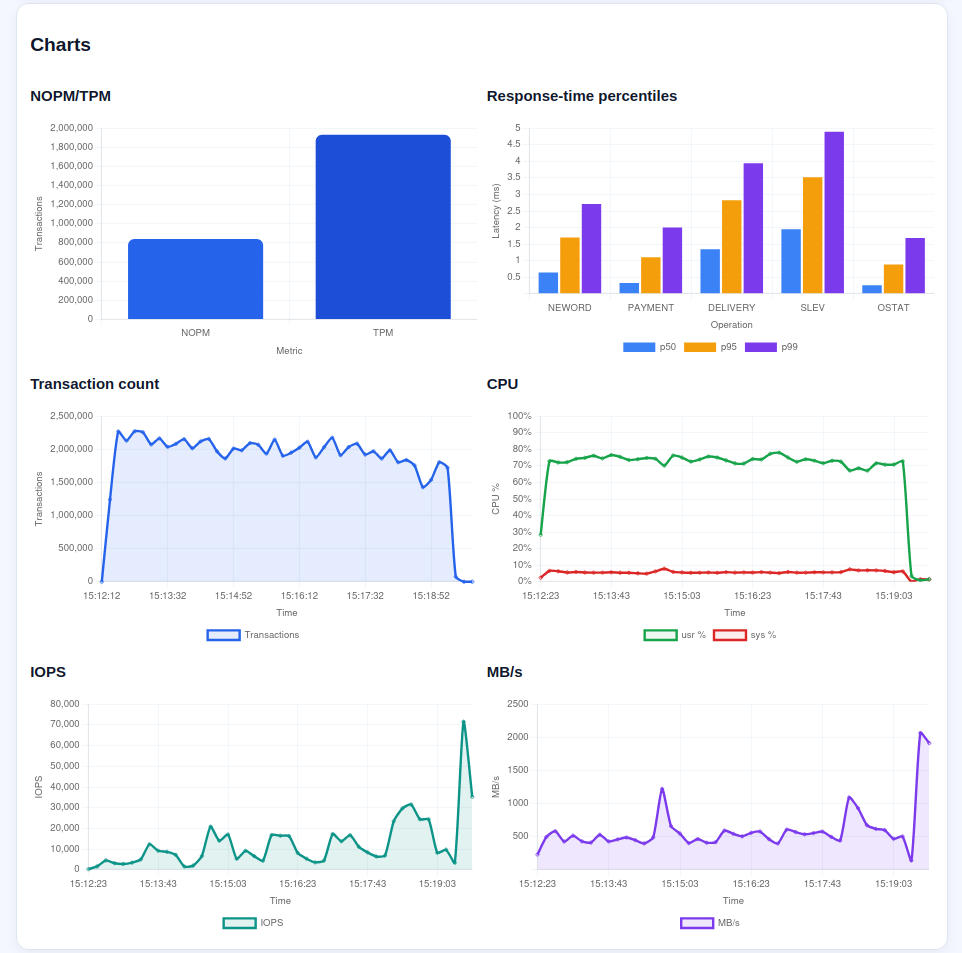Toggle the sys % legend entry
The width and height of the screenshot is (962, 953).
tap(744, 635)
